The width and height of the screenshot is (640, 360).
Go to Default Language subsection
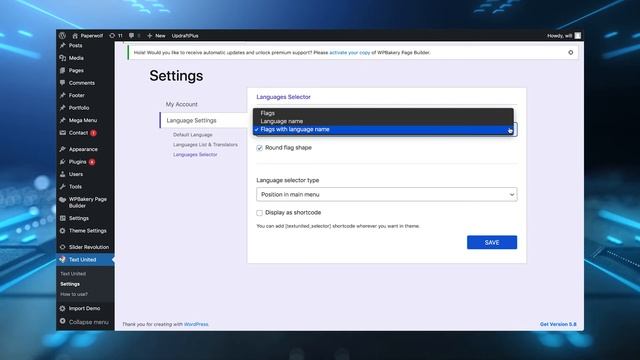click(x=193, y=135)
